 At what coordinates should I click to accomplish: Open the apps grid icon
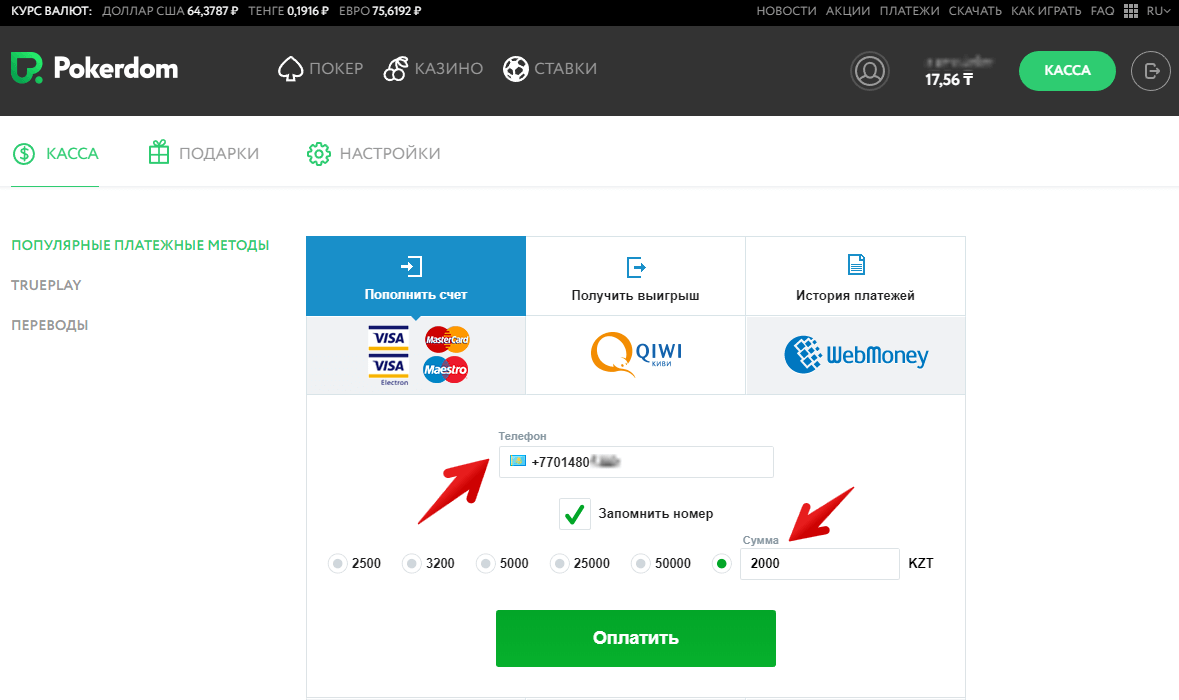[1131, 11]
